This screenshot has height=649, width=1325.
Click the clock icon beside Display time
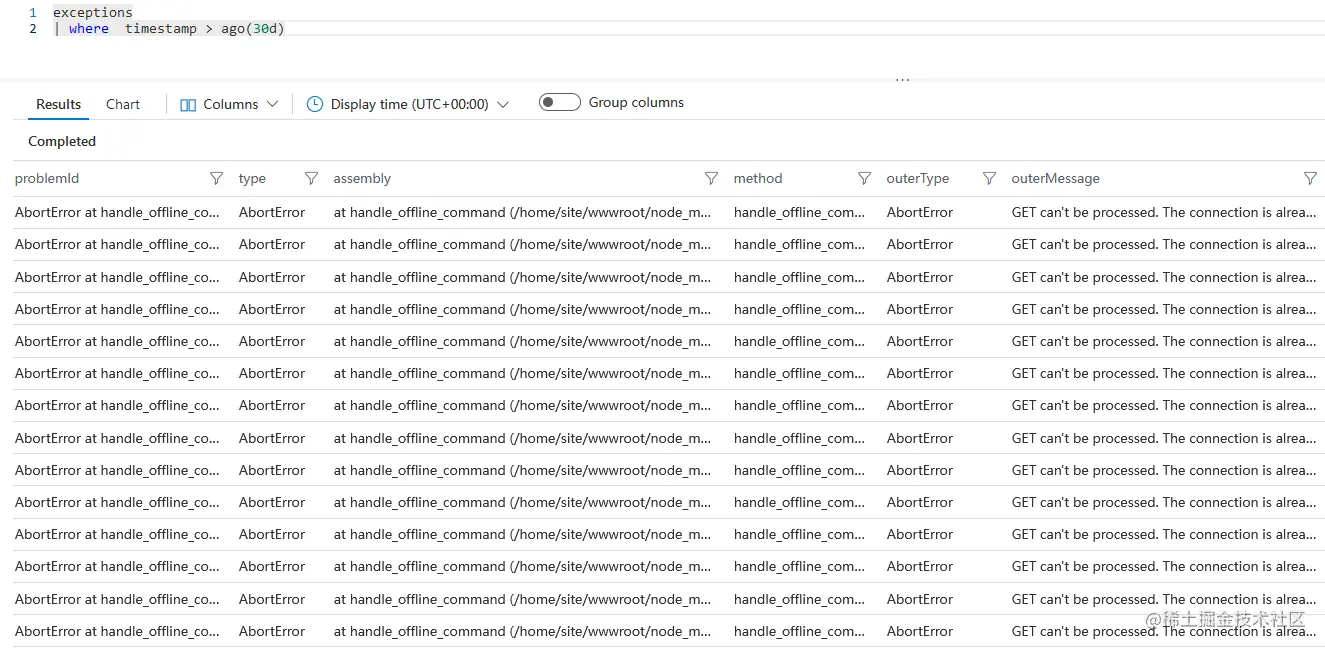coord(315,103)
